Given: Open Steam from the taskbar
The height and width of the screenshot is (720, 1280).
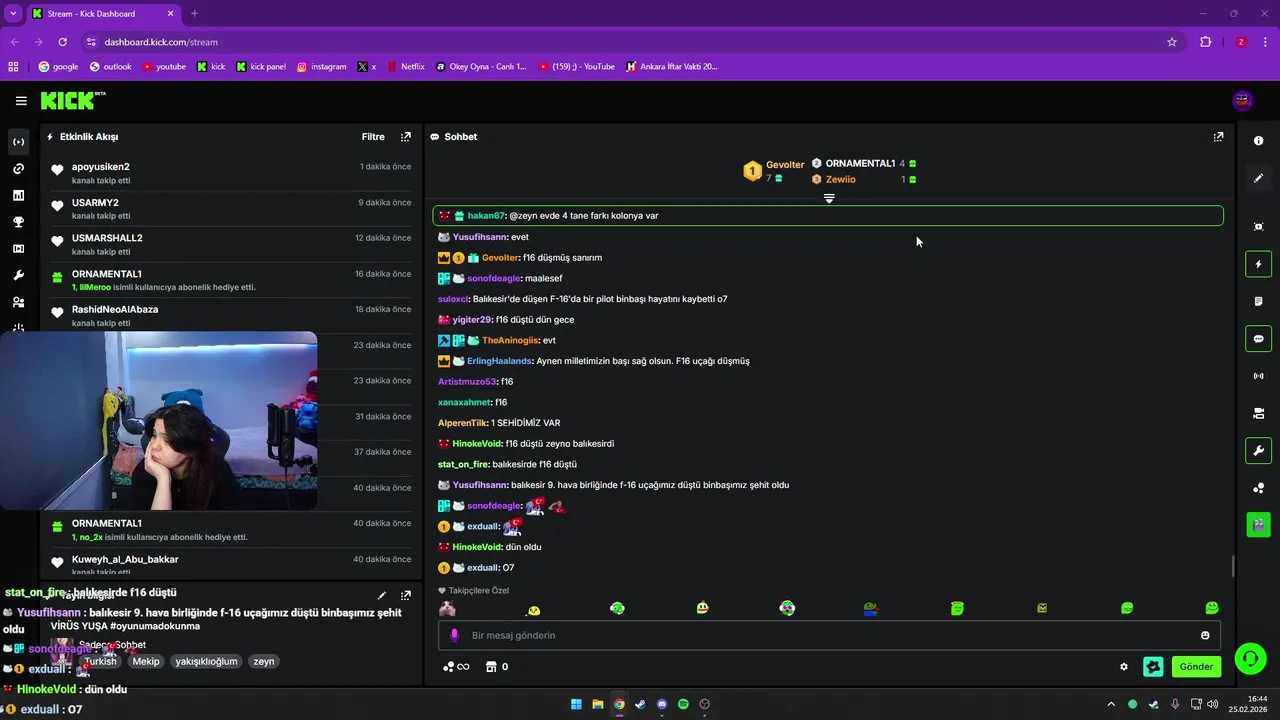Looking at the screenshot, I should [x=640, y=704].
